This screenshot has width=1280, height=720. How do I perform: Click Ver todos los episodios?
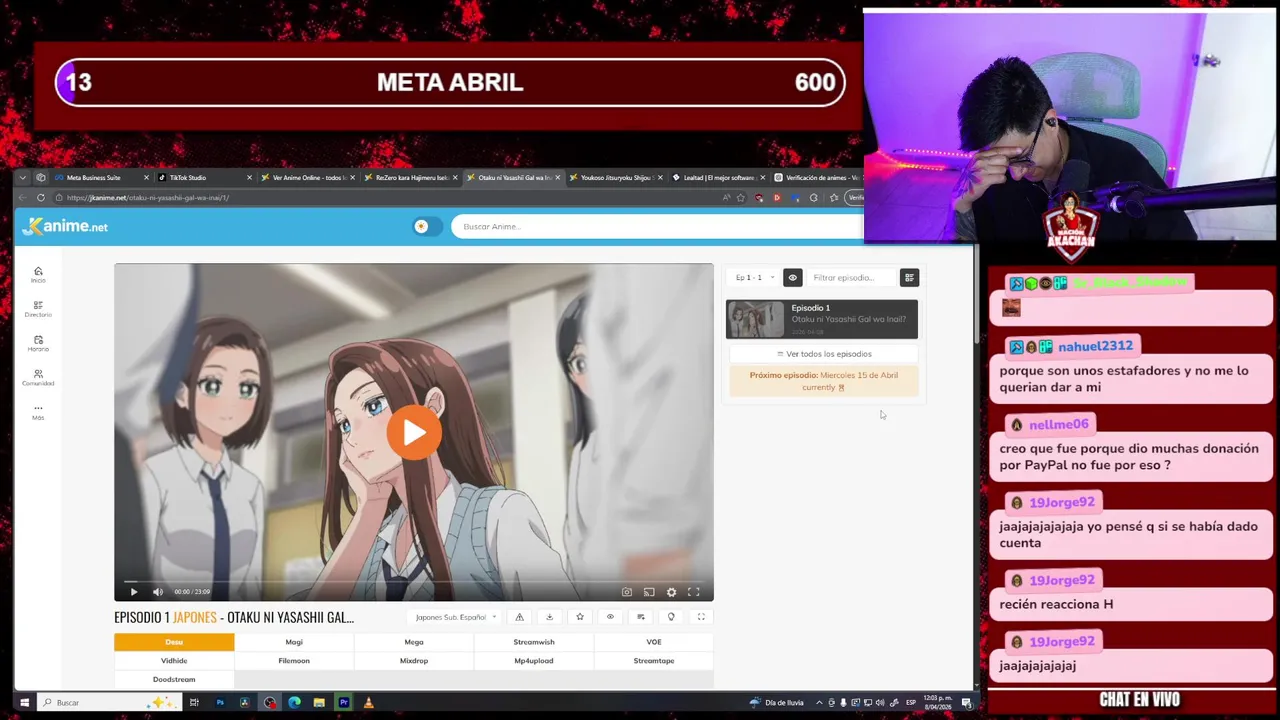[823, 354]
